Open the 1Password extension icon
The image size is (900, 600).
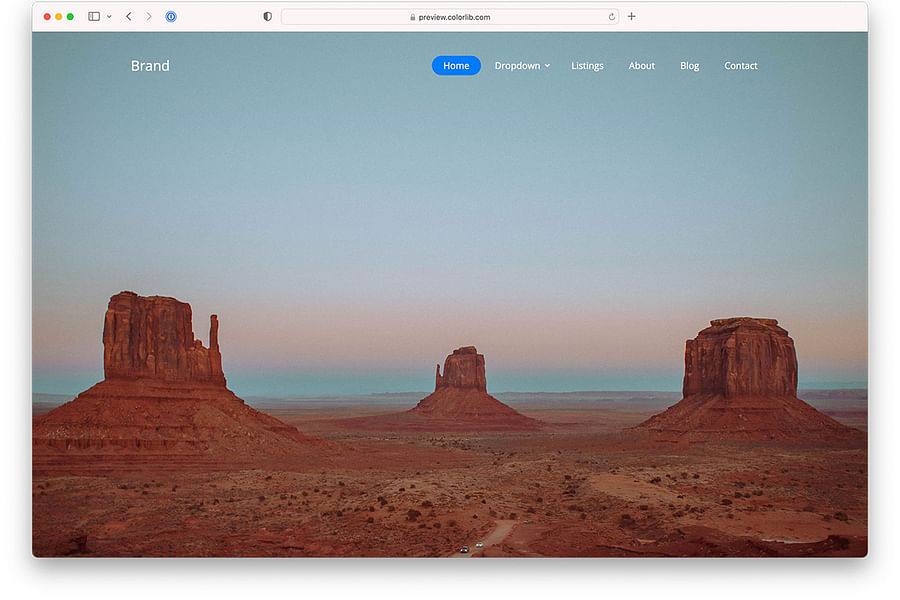pyautogui.click(x=170, y=16)
